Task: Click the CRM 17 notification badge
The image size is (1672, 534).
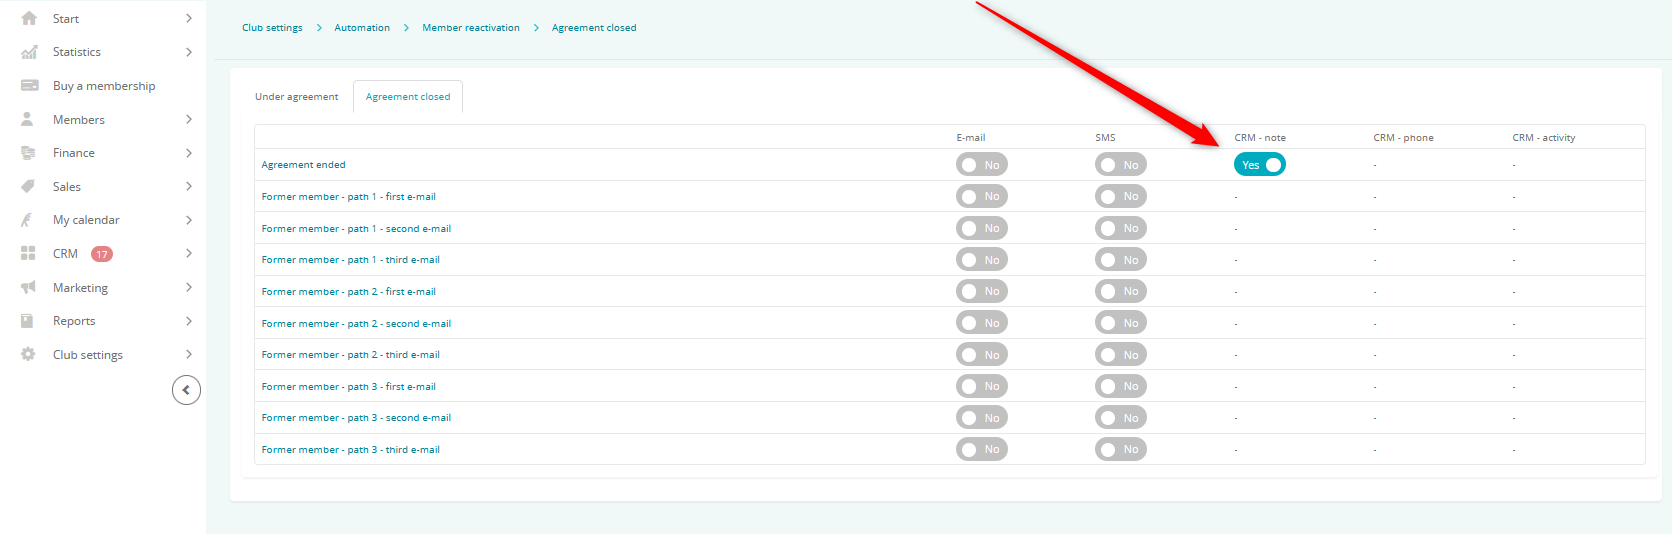Action: click(x=102, y=254)
